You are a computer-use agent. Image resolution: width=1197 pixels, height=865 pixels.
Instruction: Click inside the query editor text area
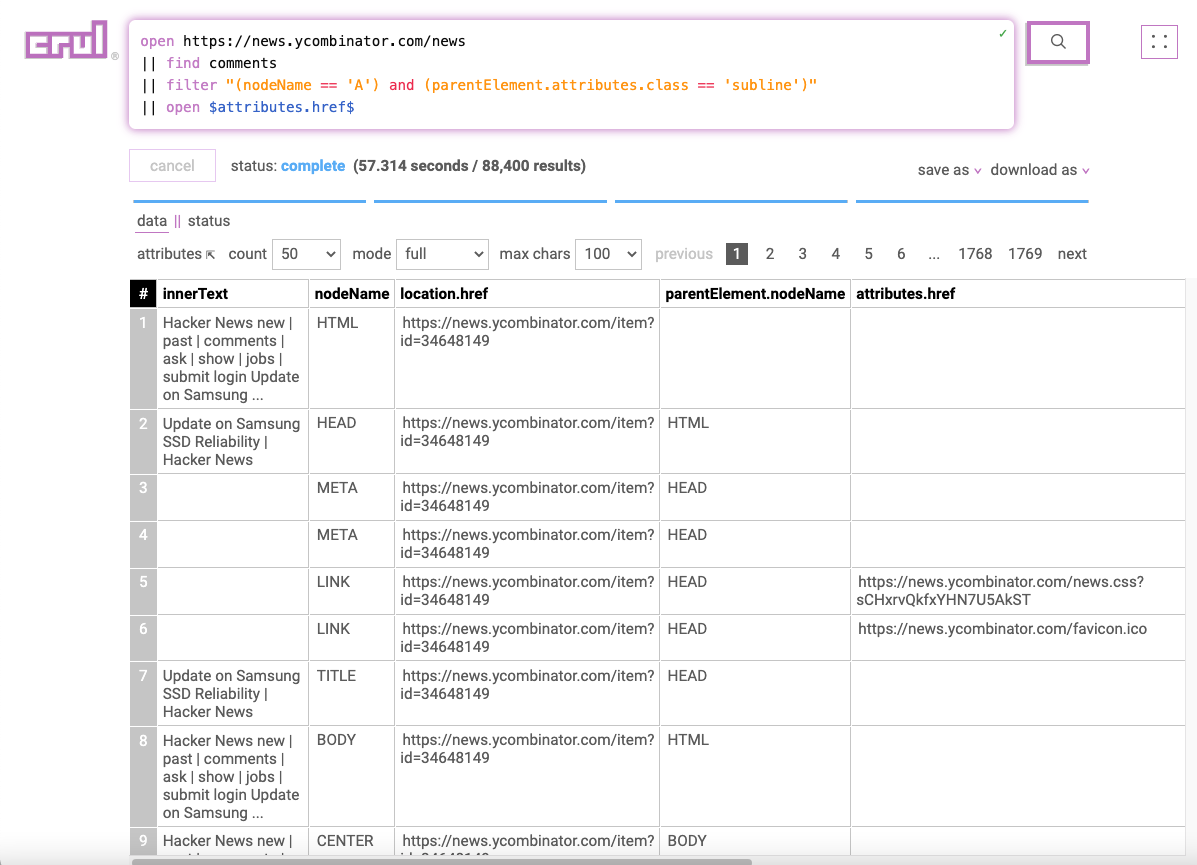coord(571,75)
